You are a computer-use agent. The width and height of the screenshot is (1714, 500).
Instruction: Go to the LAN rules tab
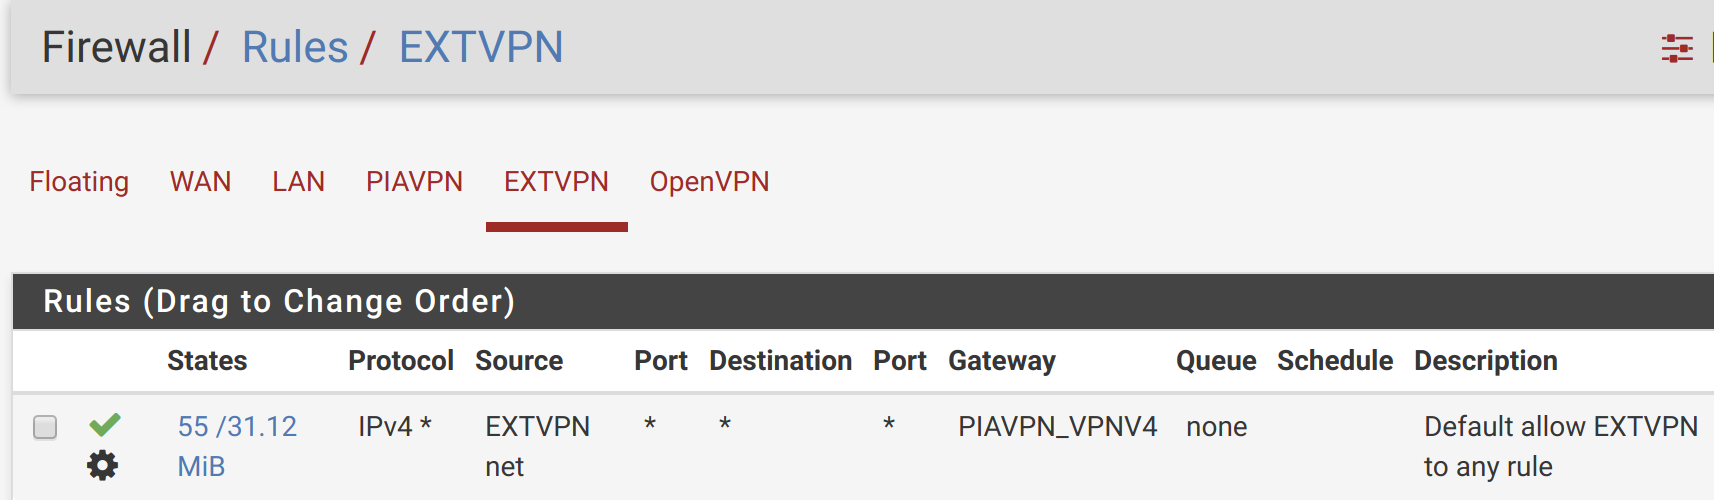click(298, 182)
